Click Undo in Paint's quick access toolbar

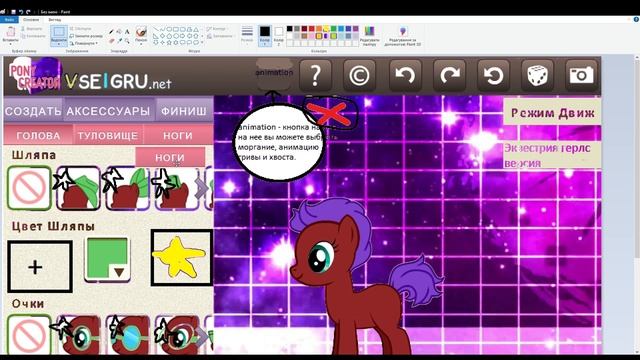click(x=21, y=12)
